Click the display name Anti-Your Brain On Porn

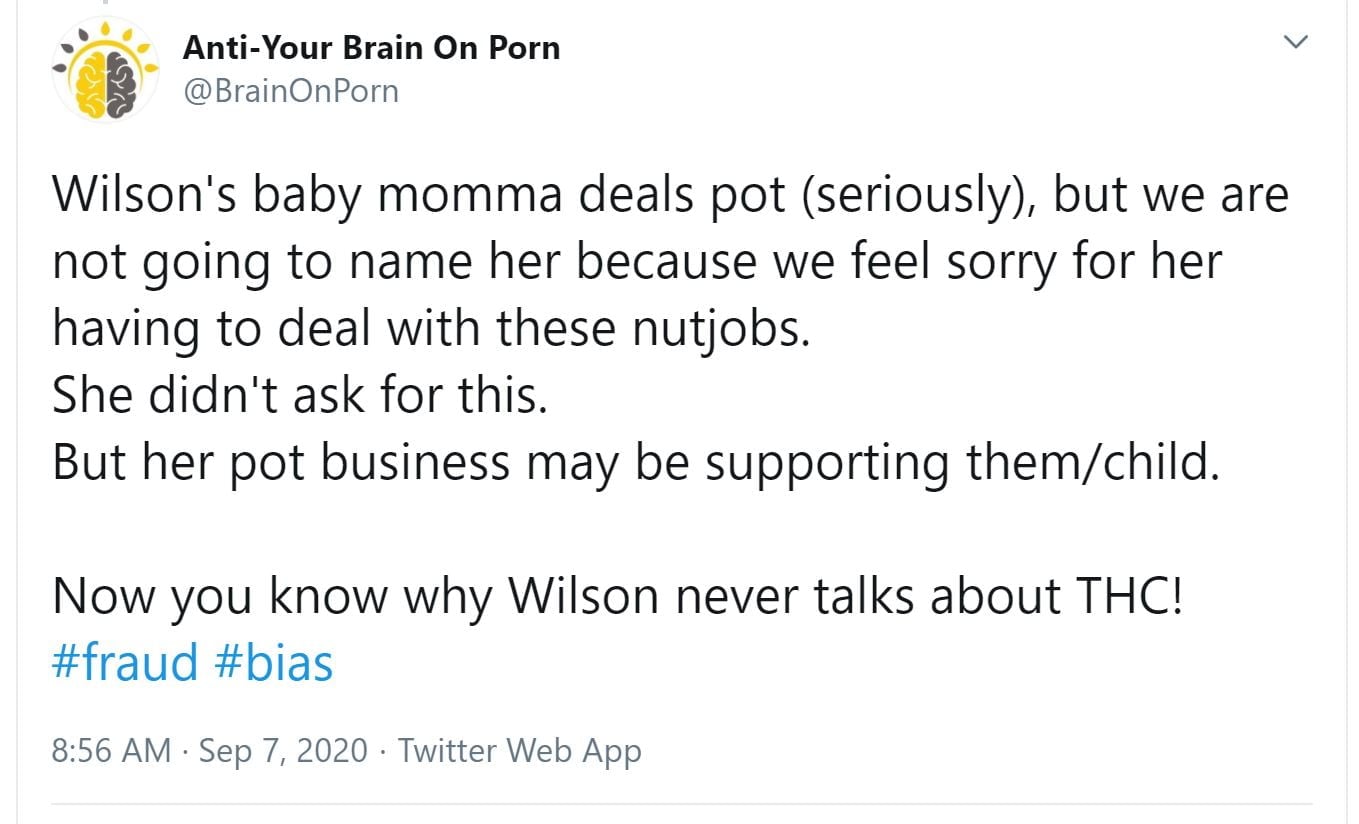click(x=371, y=48)
